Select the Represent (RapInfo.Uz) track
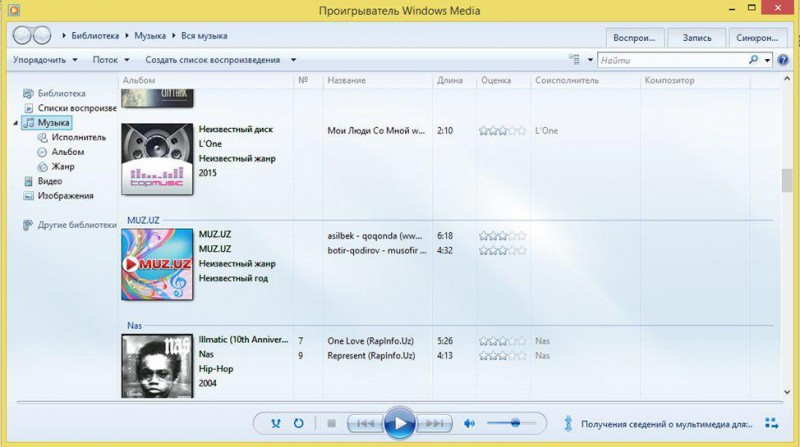The height and width of the screenshot is (447, 800). pos(371,356)
